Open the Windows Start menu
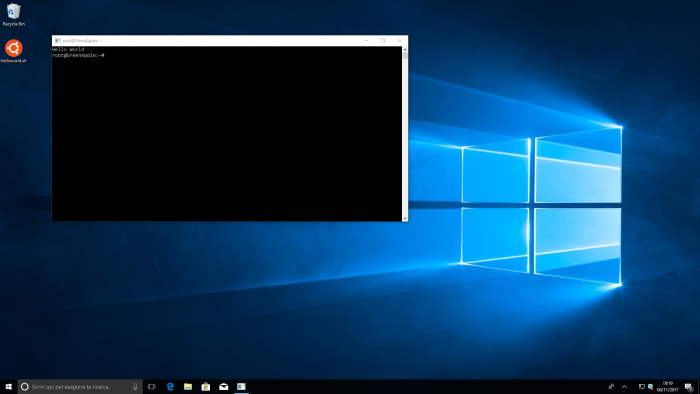Viewport: 700px width, 394px height. (8, 386)
